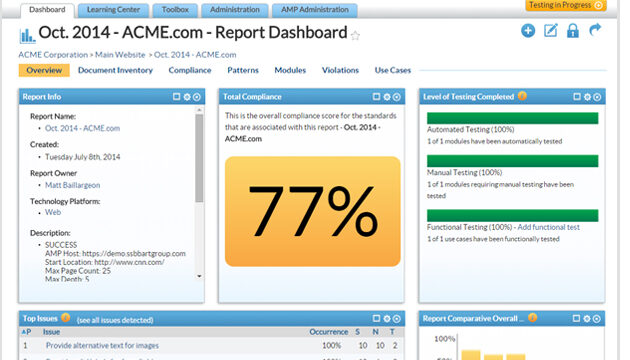
Task: Sort Top Issues by Issue column
Action: [51, 332]
